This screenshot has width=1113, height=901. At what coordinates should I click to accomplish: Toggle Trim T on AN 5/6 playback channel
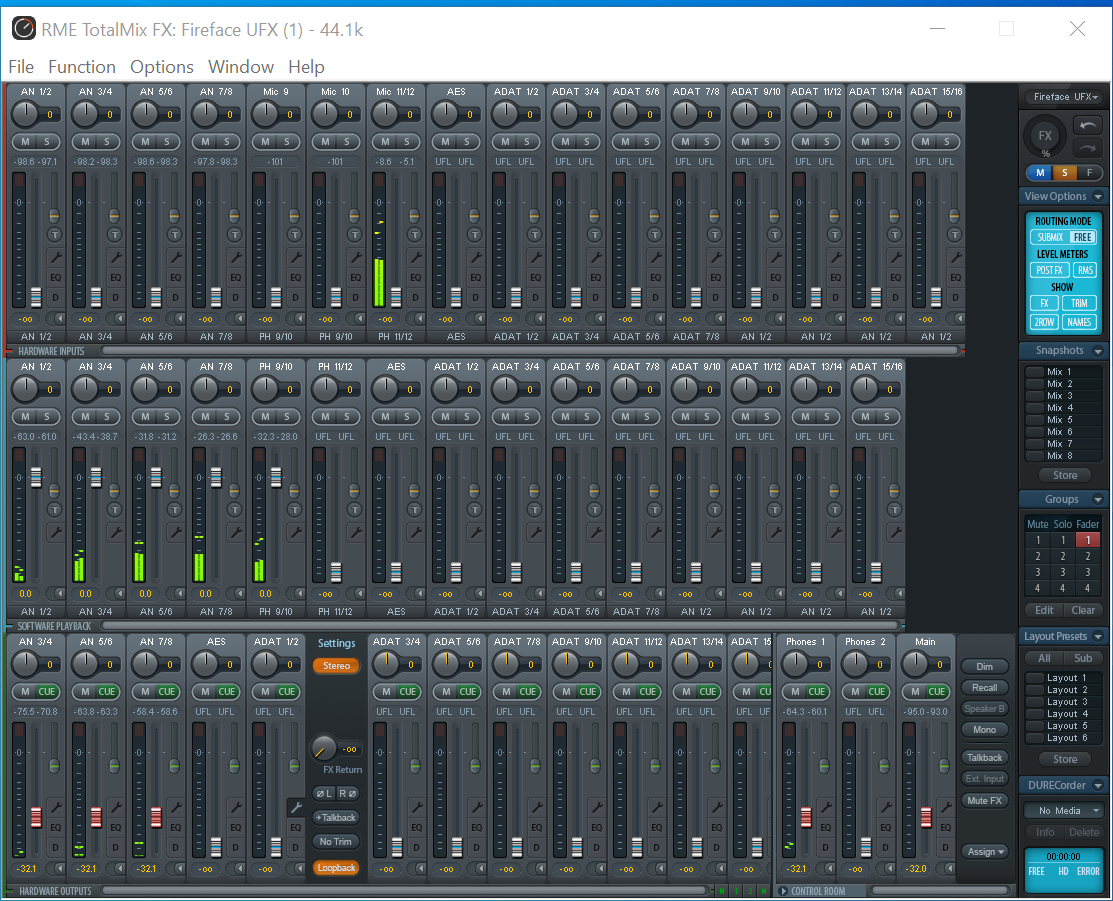175,509
